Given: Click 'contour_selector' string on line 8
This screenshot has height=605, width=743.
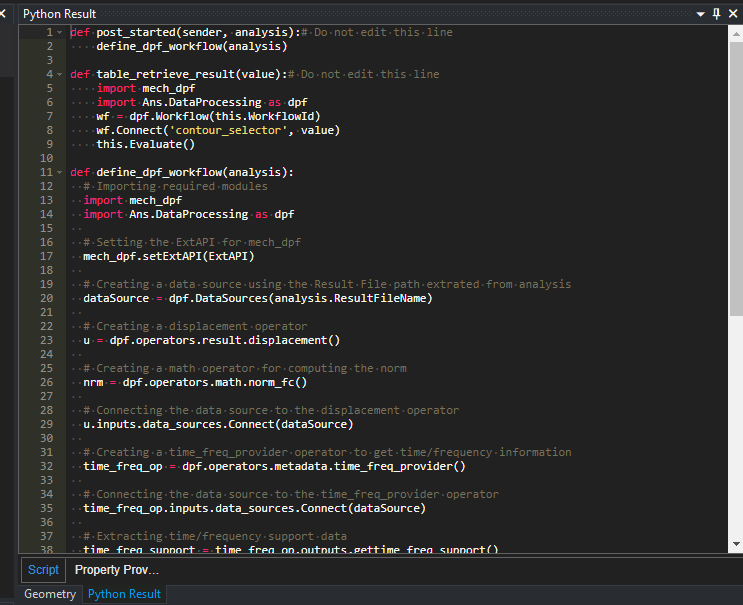Looking at the screenshot, I should (228, 130).
